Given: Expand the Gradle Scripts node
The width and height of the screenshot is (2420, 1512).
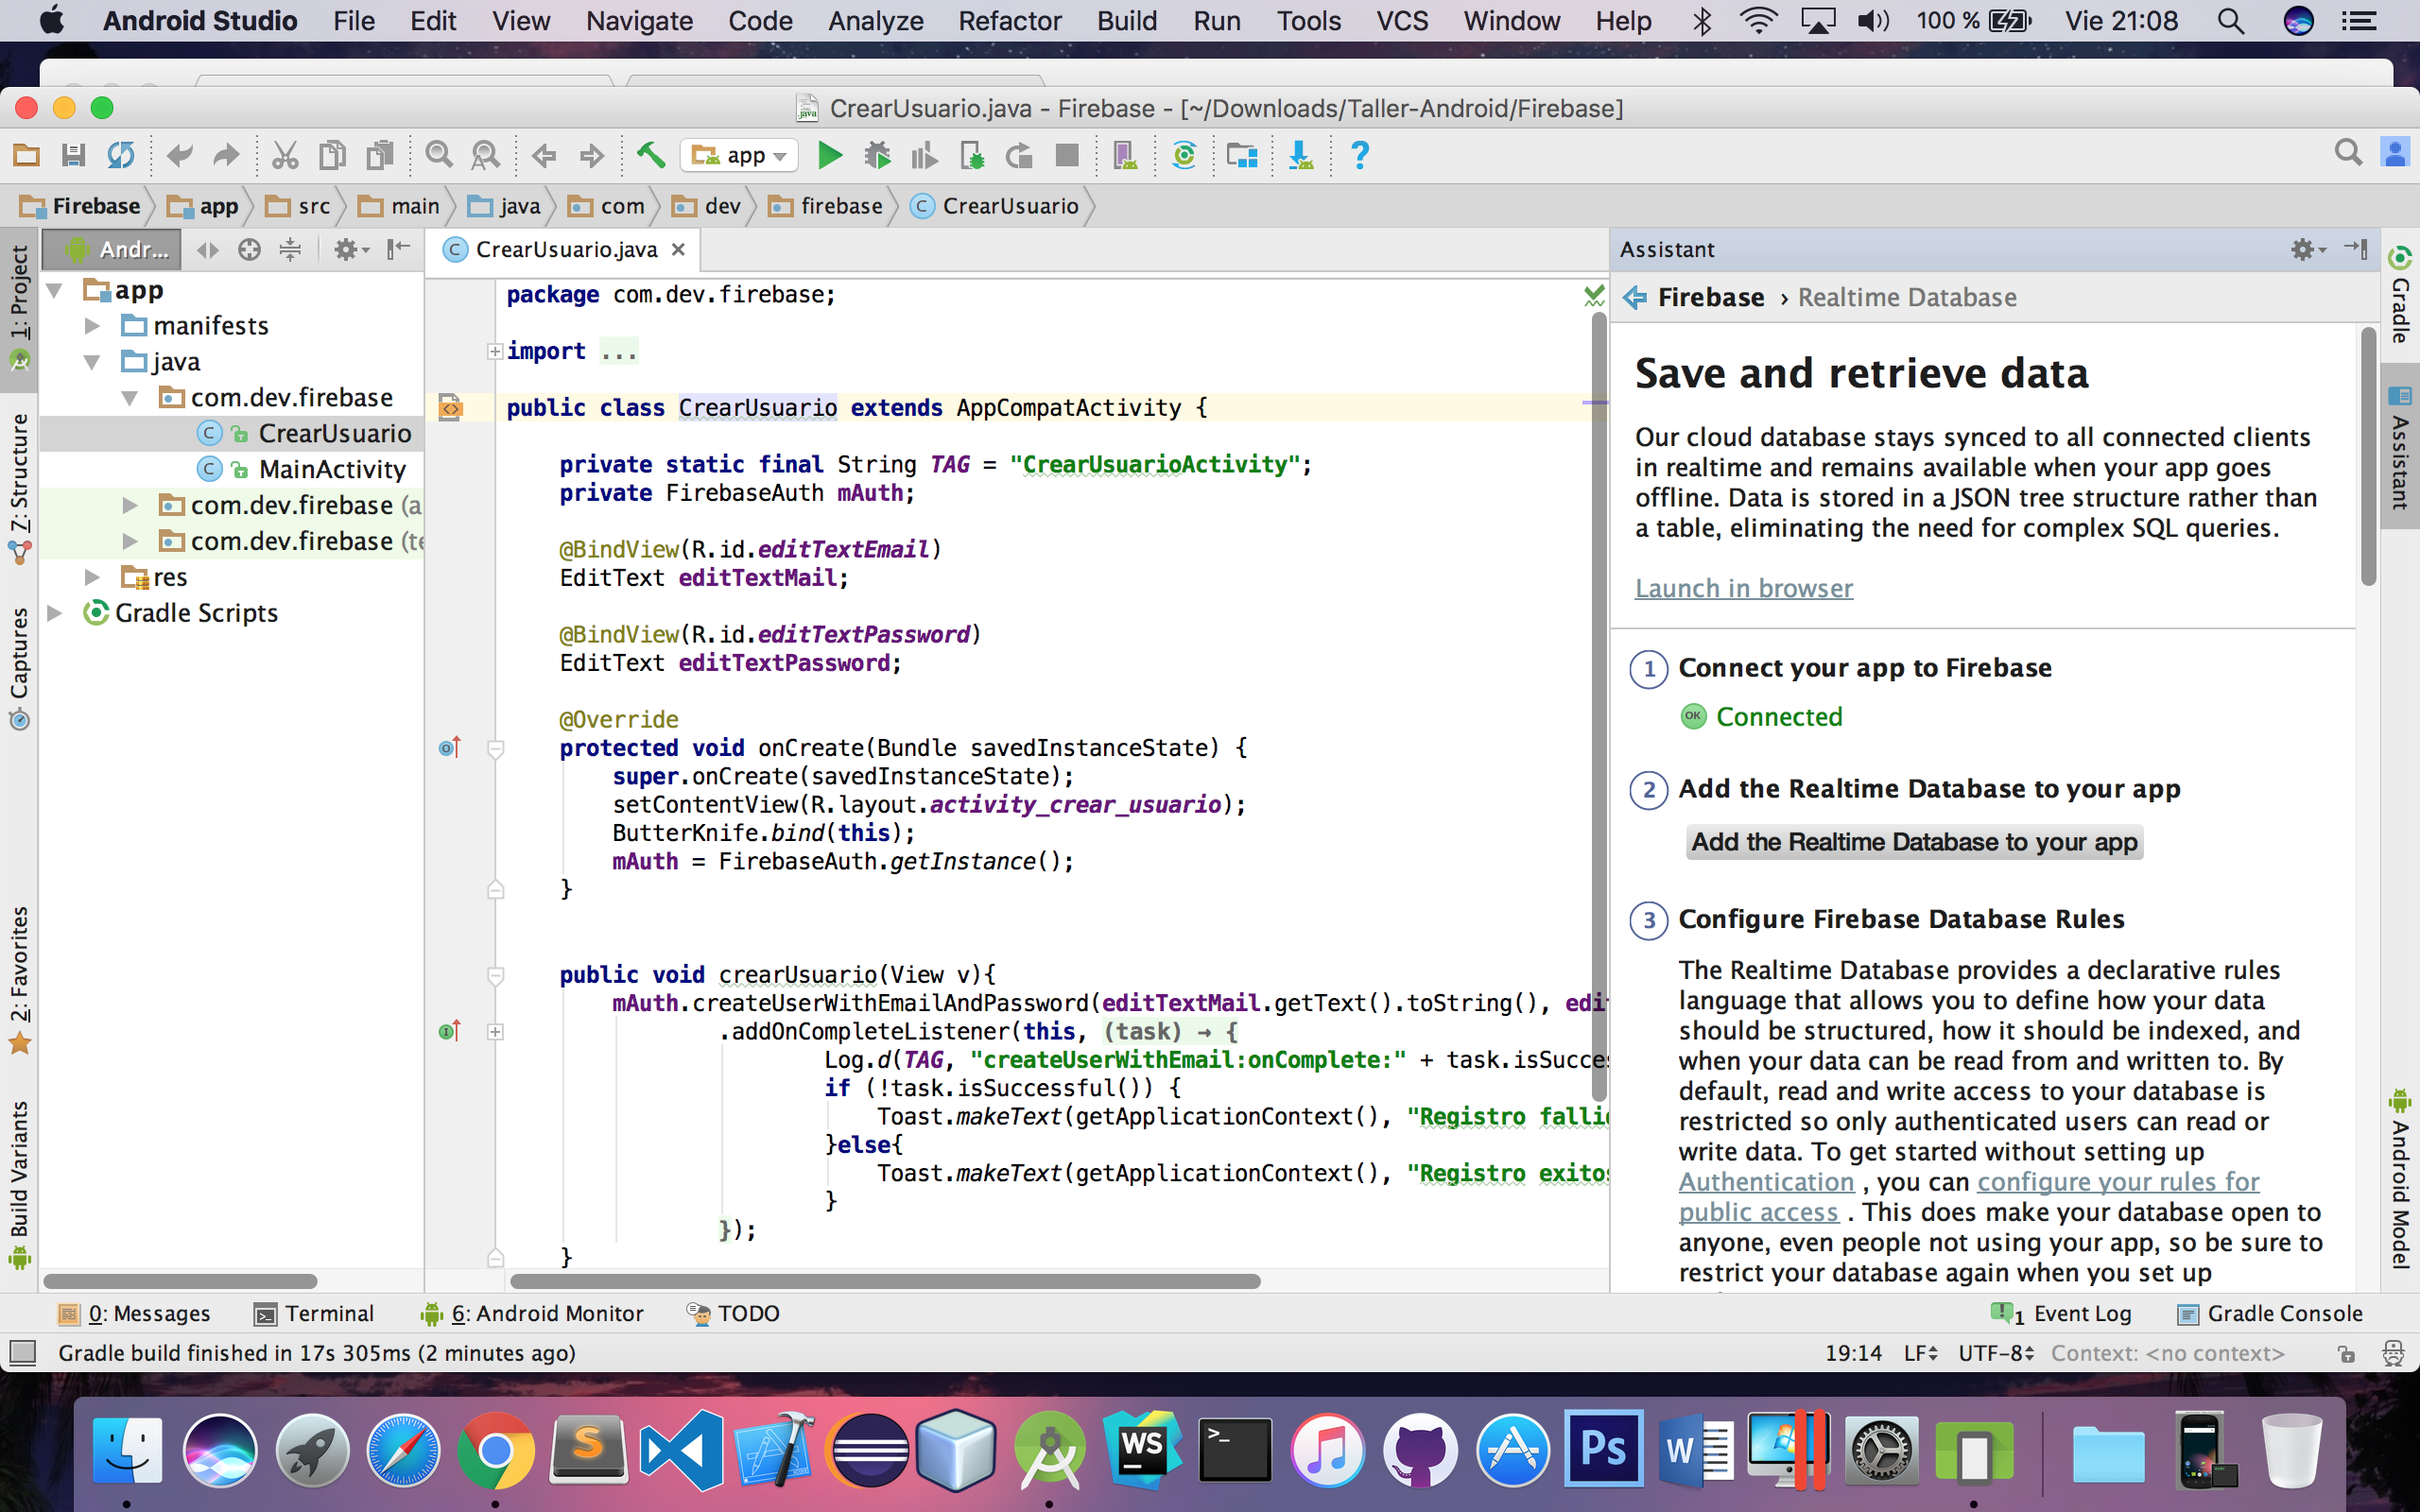Looking at the screenshot, I should pyautogui.click(x=56, y=613).
